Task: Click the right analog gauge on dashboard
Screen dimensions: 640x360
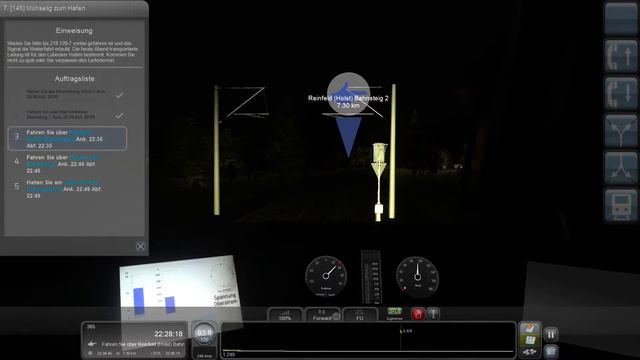Action: tap(418, 277)
